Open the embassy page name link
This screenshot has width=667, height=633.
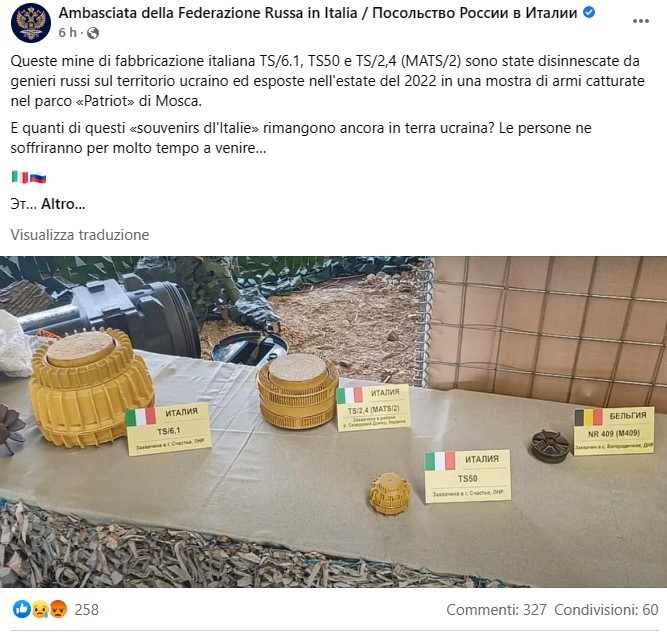pos(318,13)
